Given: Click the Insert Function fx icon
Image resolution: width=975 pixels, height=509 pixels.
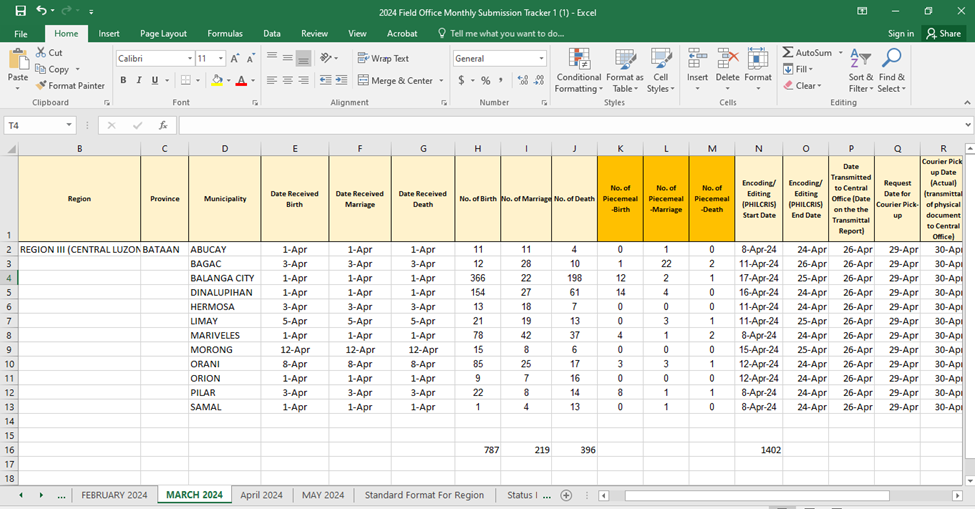Looking at the screenshot, I should click(163, 125).
